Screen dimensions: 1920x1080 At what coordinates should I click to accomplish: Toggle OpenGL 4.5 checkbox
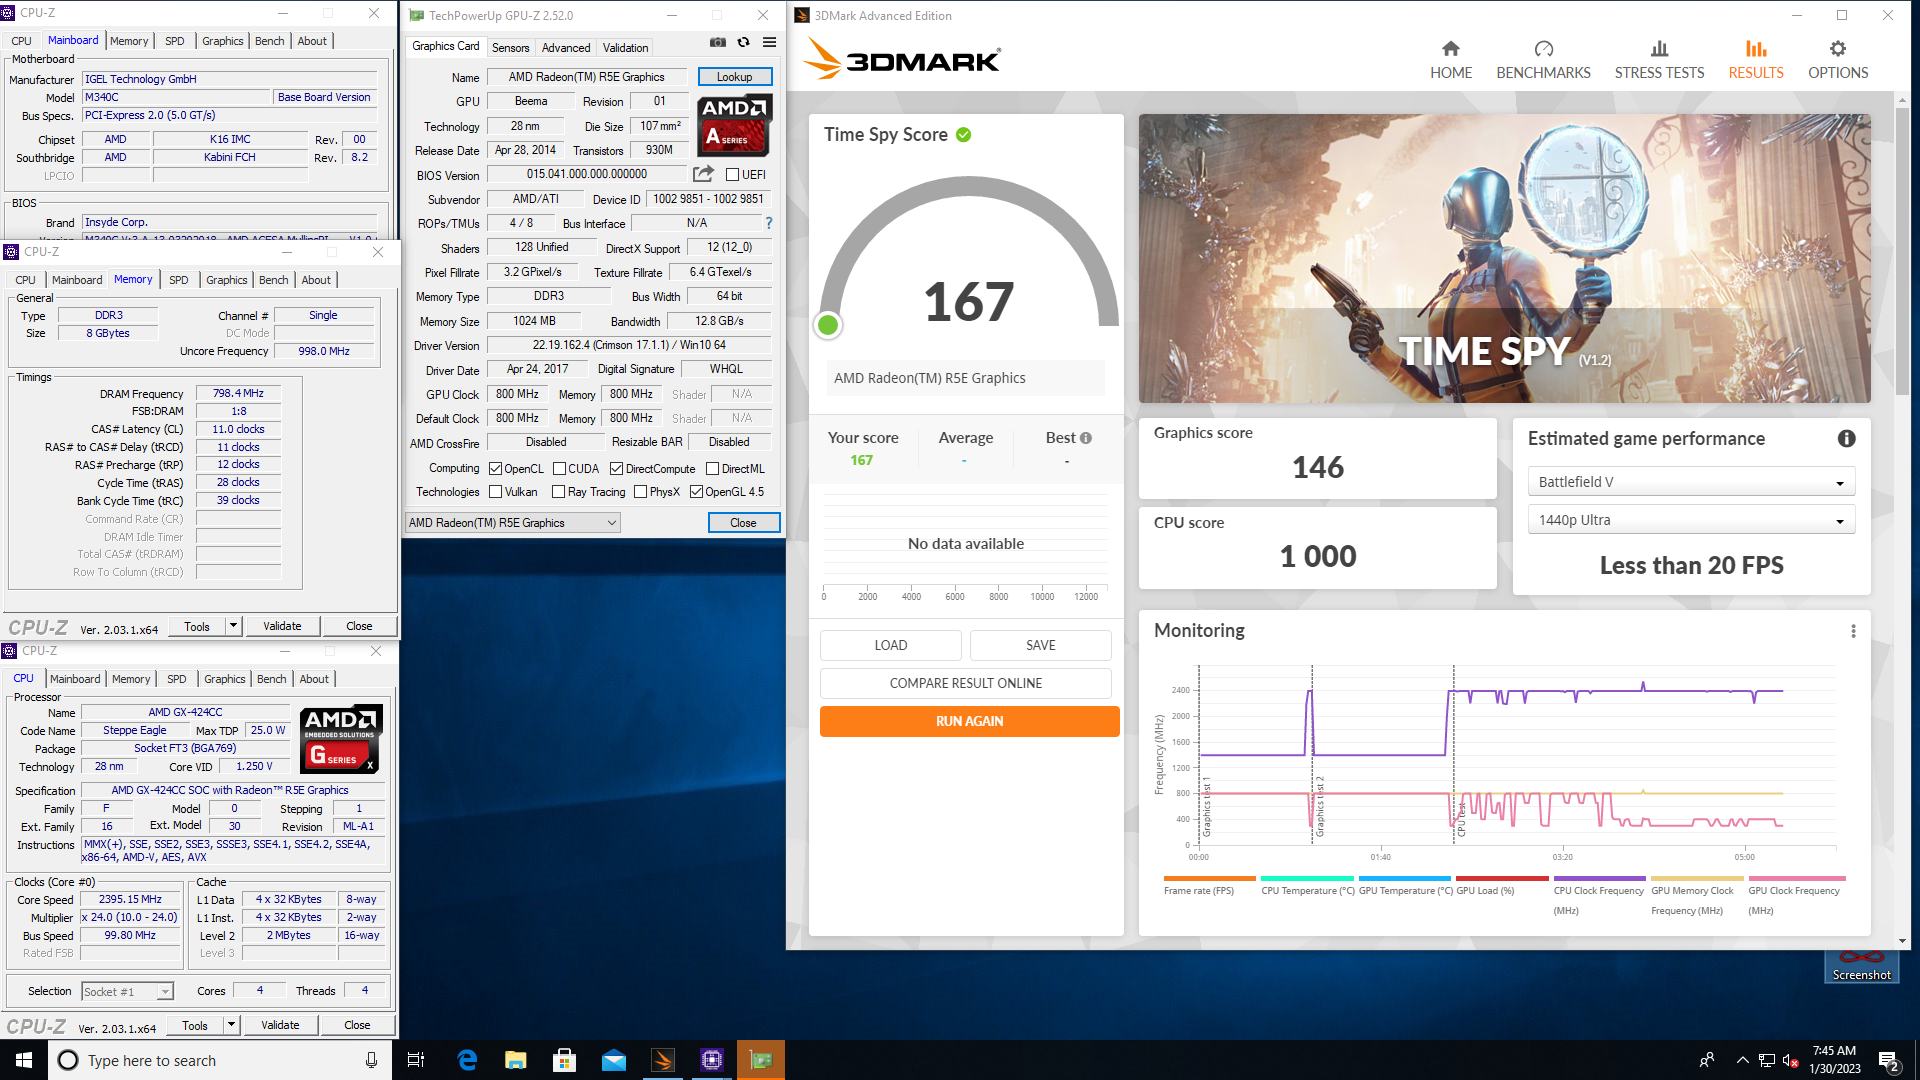(x=696, y=492)
